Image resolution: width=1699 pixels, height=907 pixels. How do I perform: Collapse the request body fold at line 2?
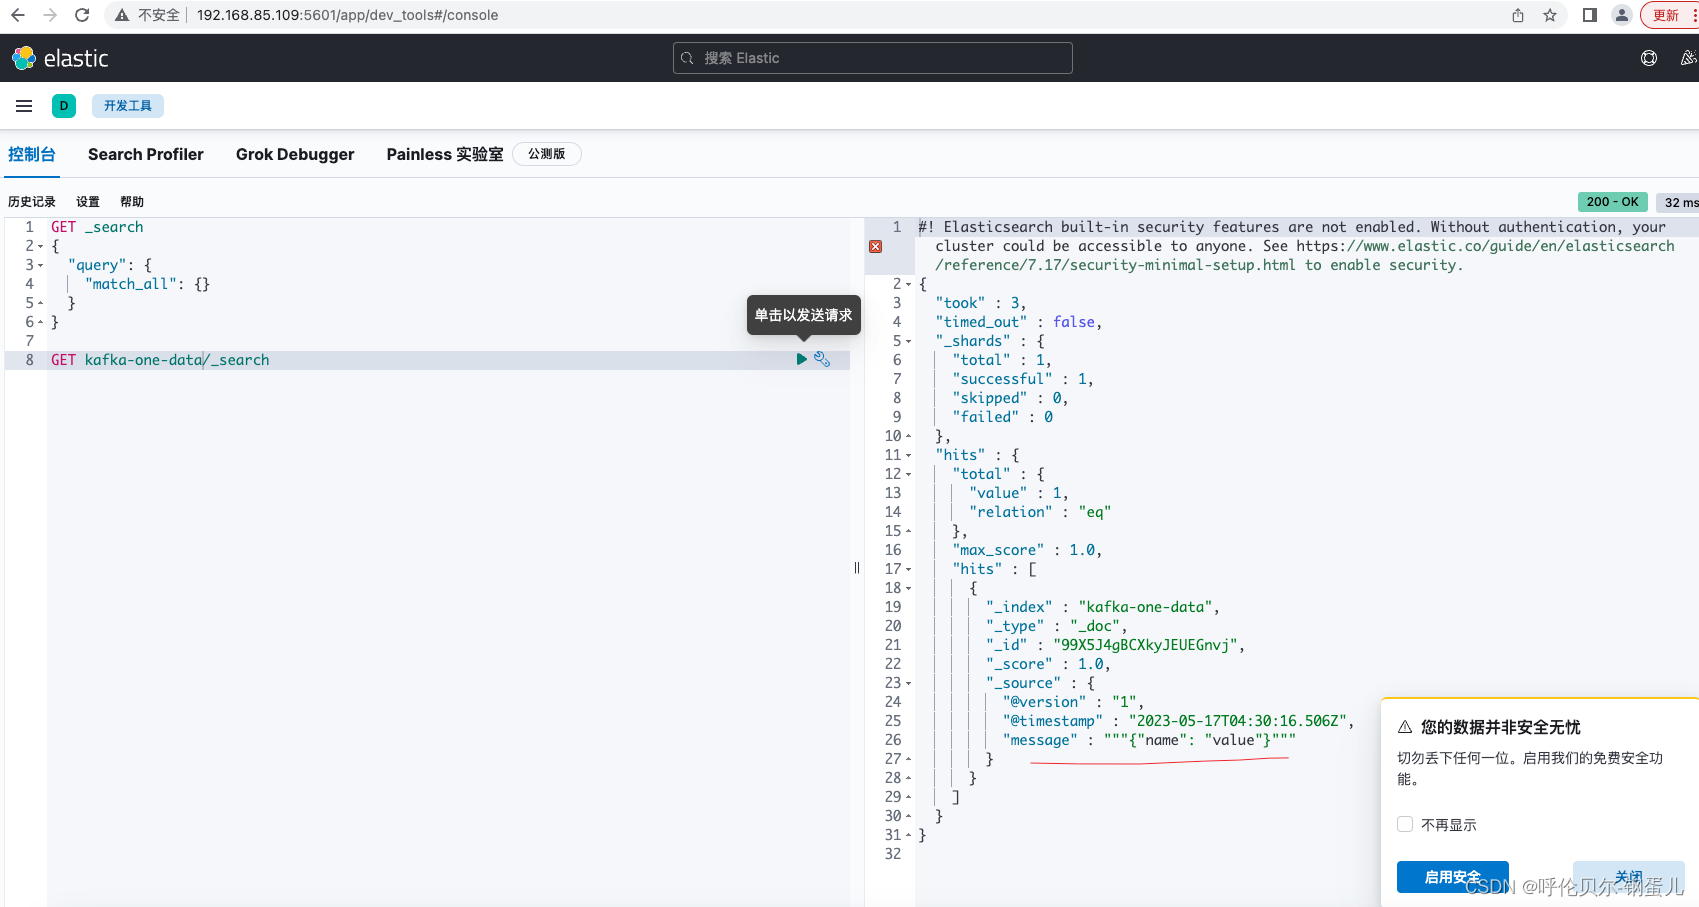coord(41,246)
